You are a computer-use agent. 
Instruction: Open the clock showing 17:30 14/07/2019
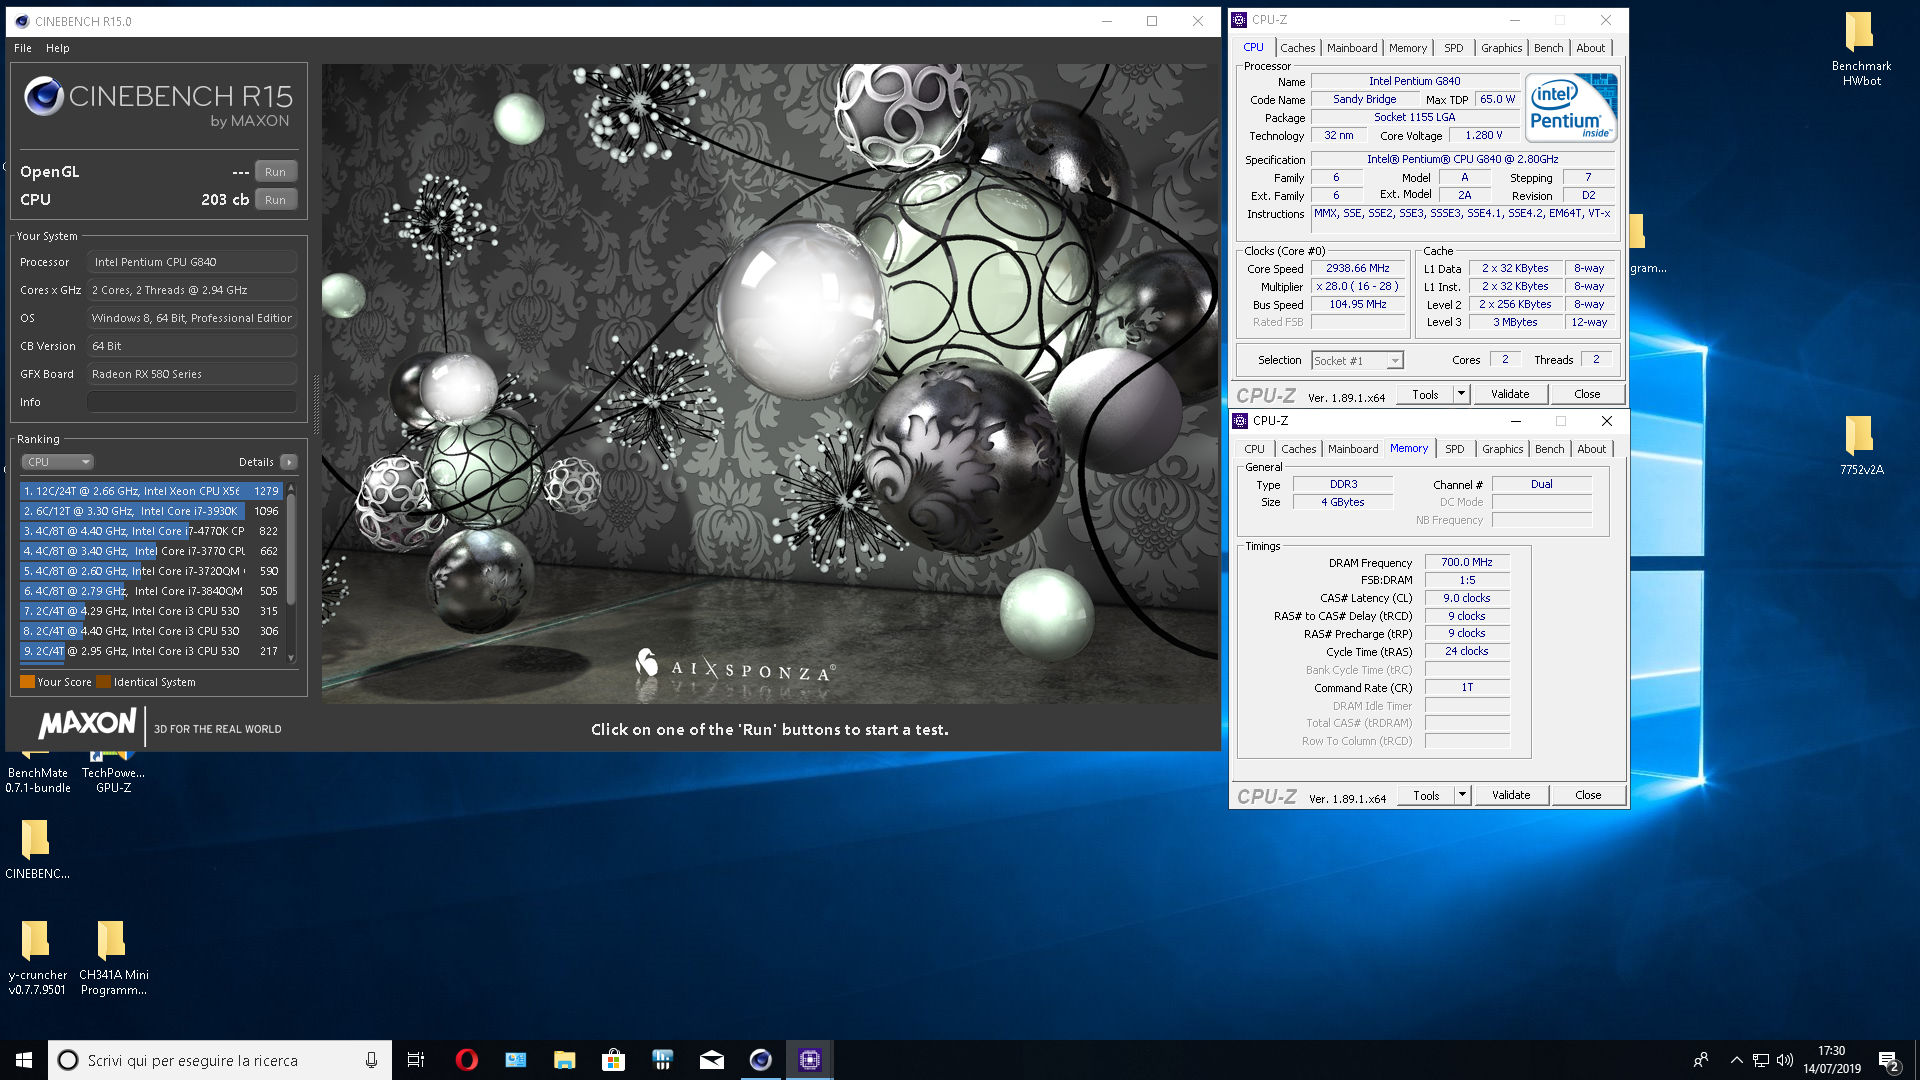point(1831,1060)
